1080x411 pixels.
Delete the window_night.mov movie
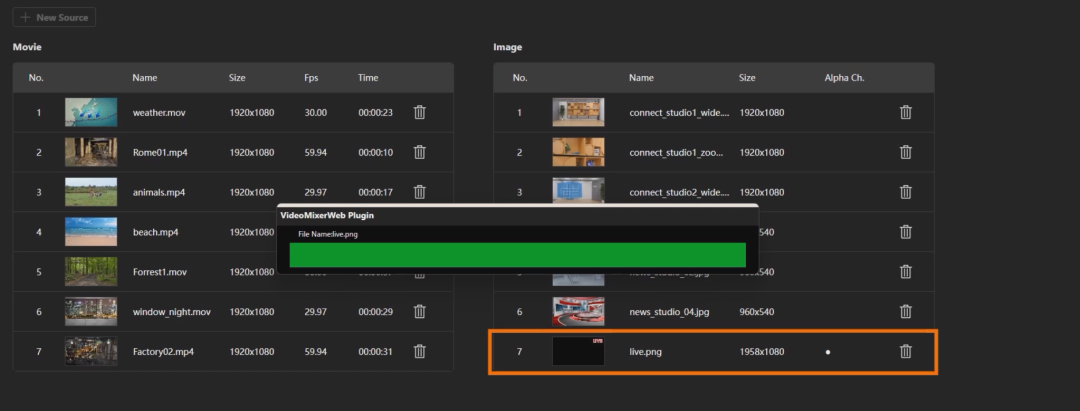coord(419,312)
